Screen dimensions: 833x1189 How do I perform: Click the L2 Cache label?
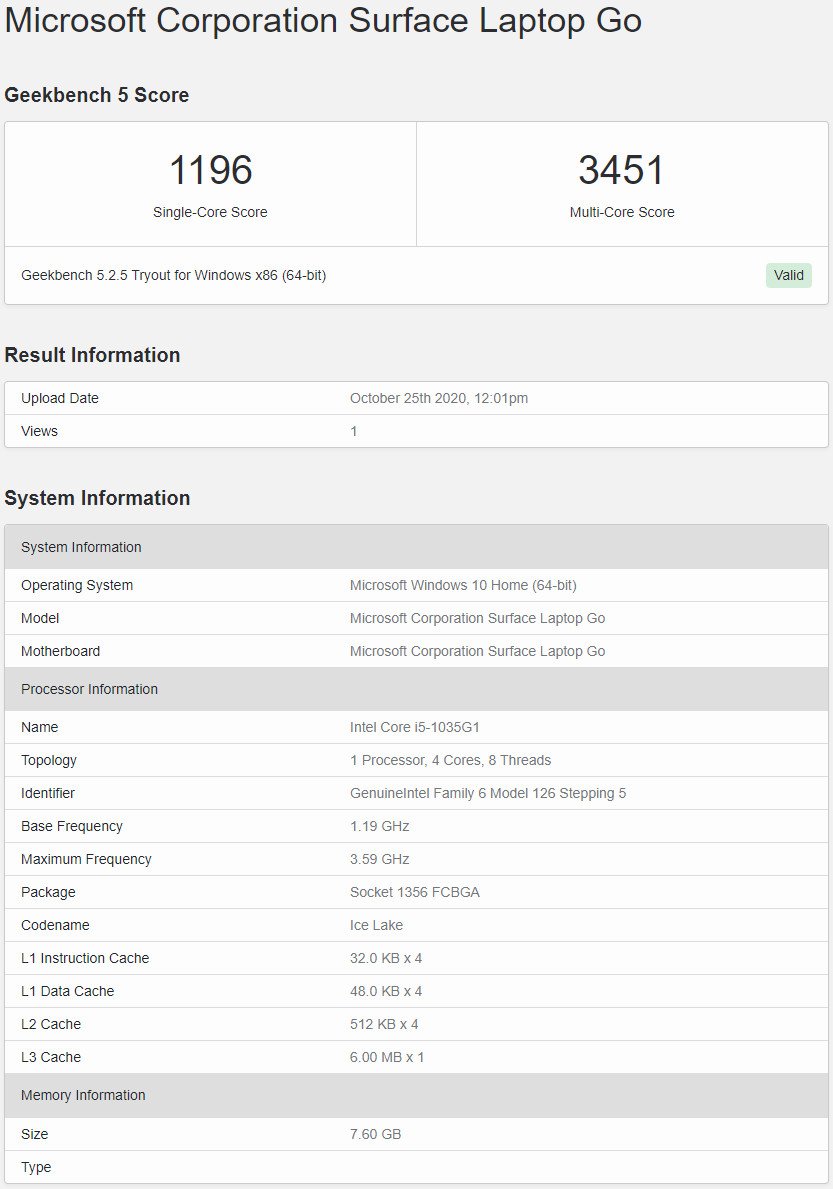coord(51,1024)
